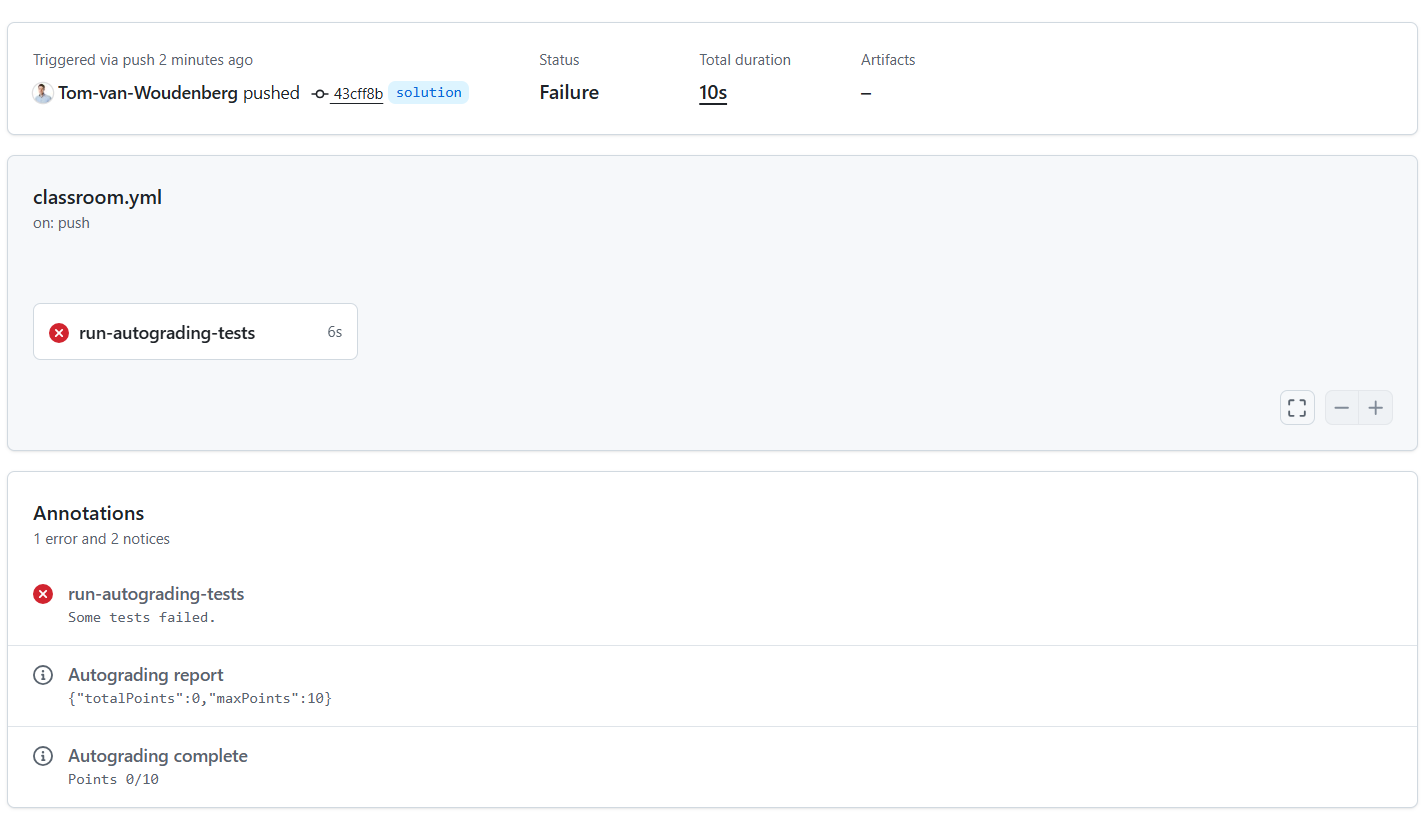
Task: Click the Autograding report title
Action: [x=146, y=675]
